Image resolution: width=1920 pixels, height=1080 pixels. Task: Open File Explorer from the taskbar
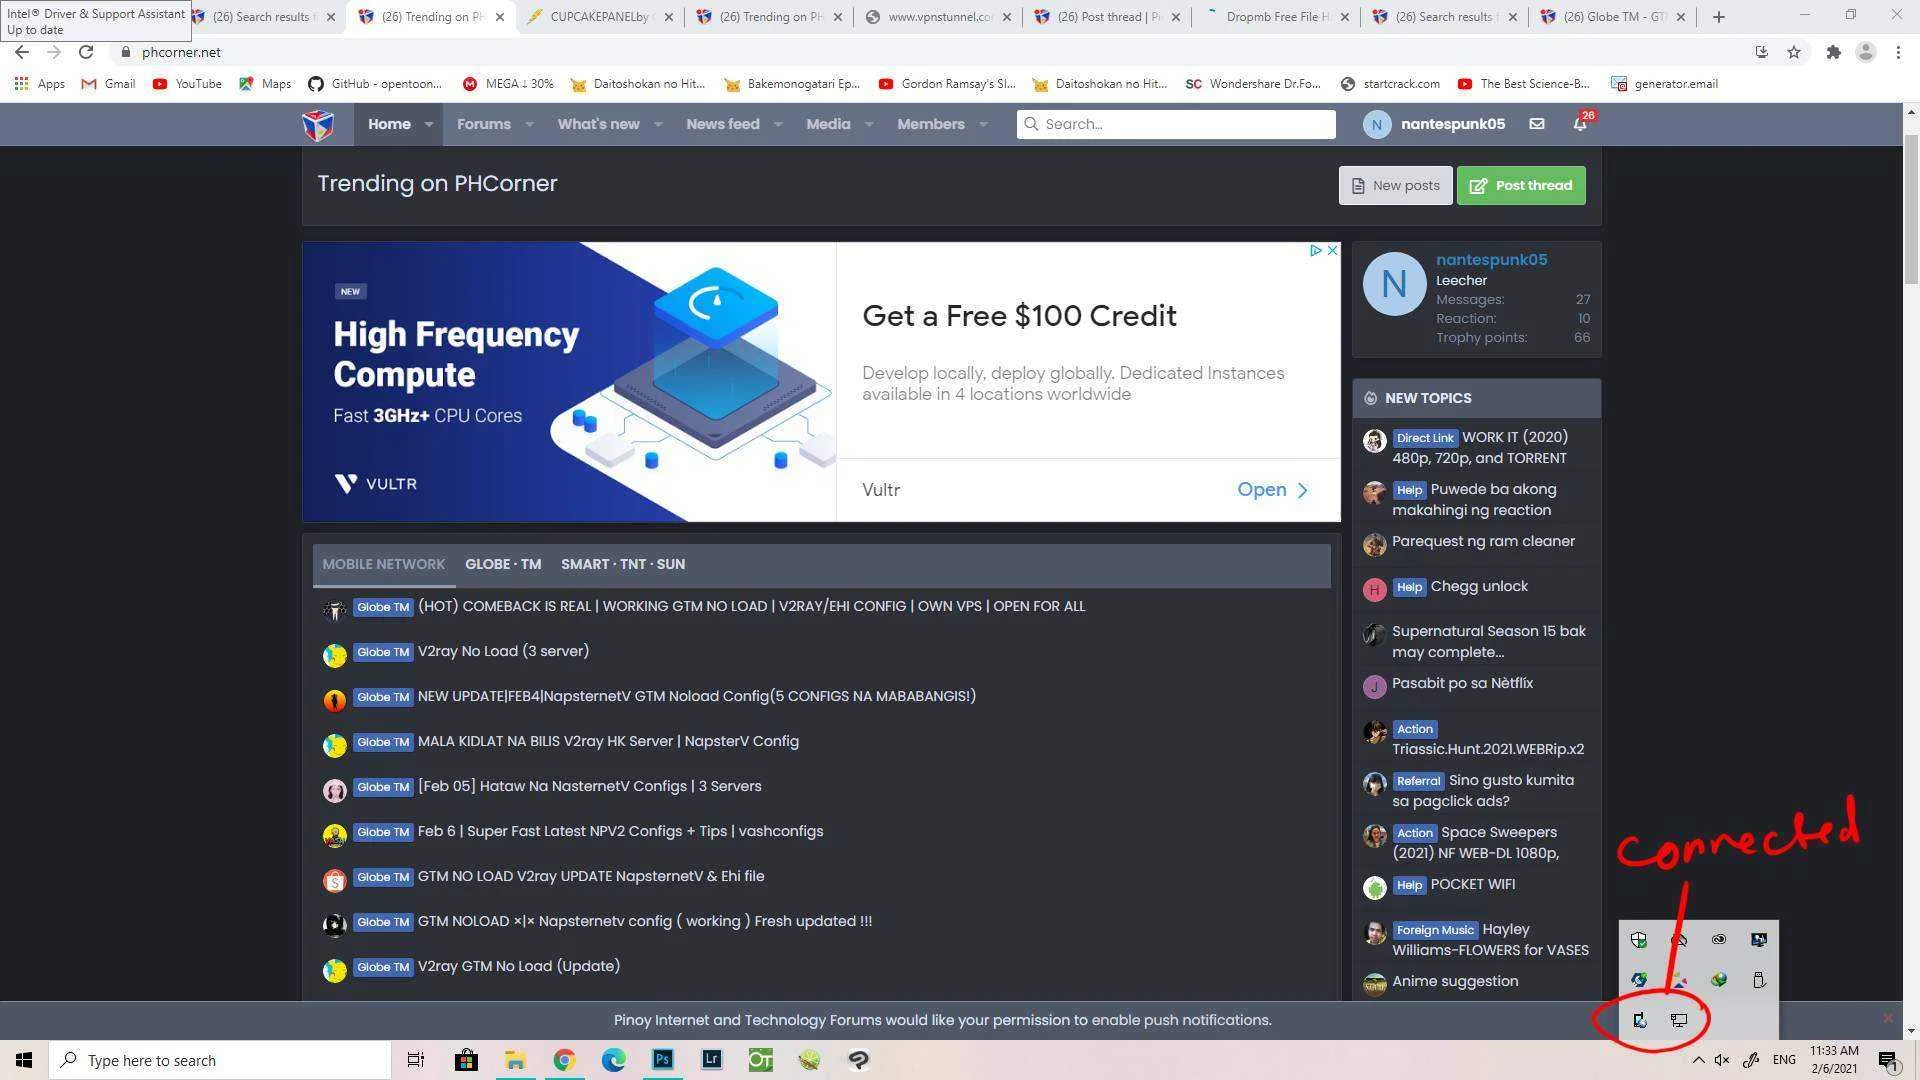click(x=515, y=1060)
